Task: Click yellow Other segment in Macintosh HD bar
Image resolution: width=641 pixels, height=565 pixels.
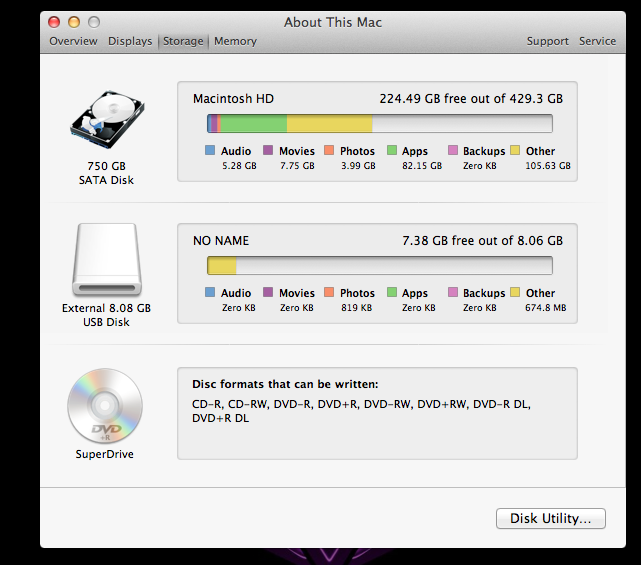Action: [x=329, y=123]
